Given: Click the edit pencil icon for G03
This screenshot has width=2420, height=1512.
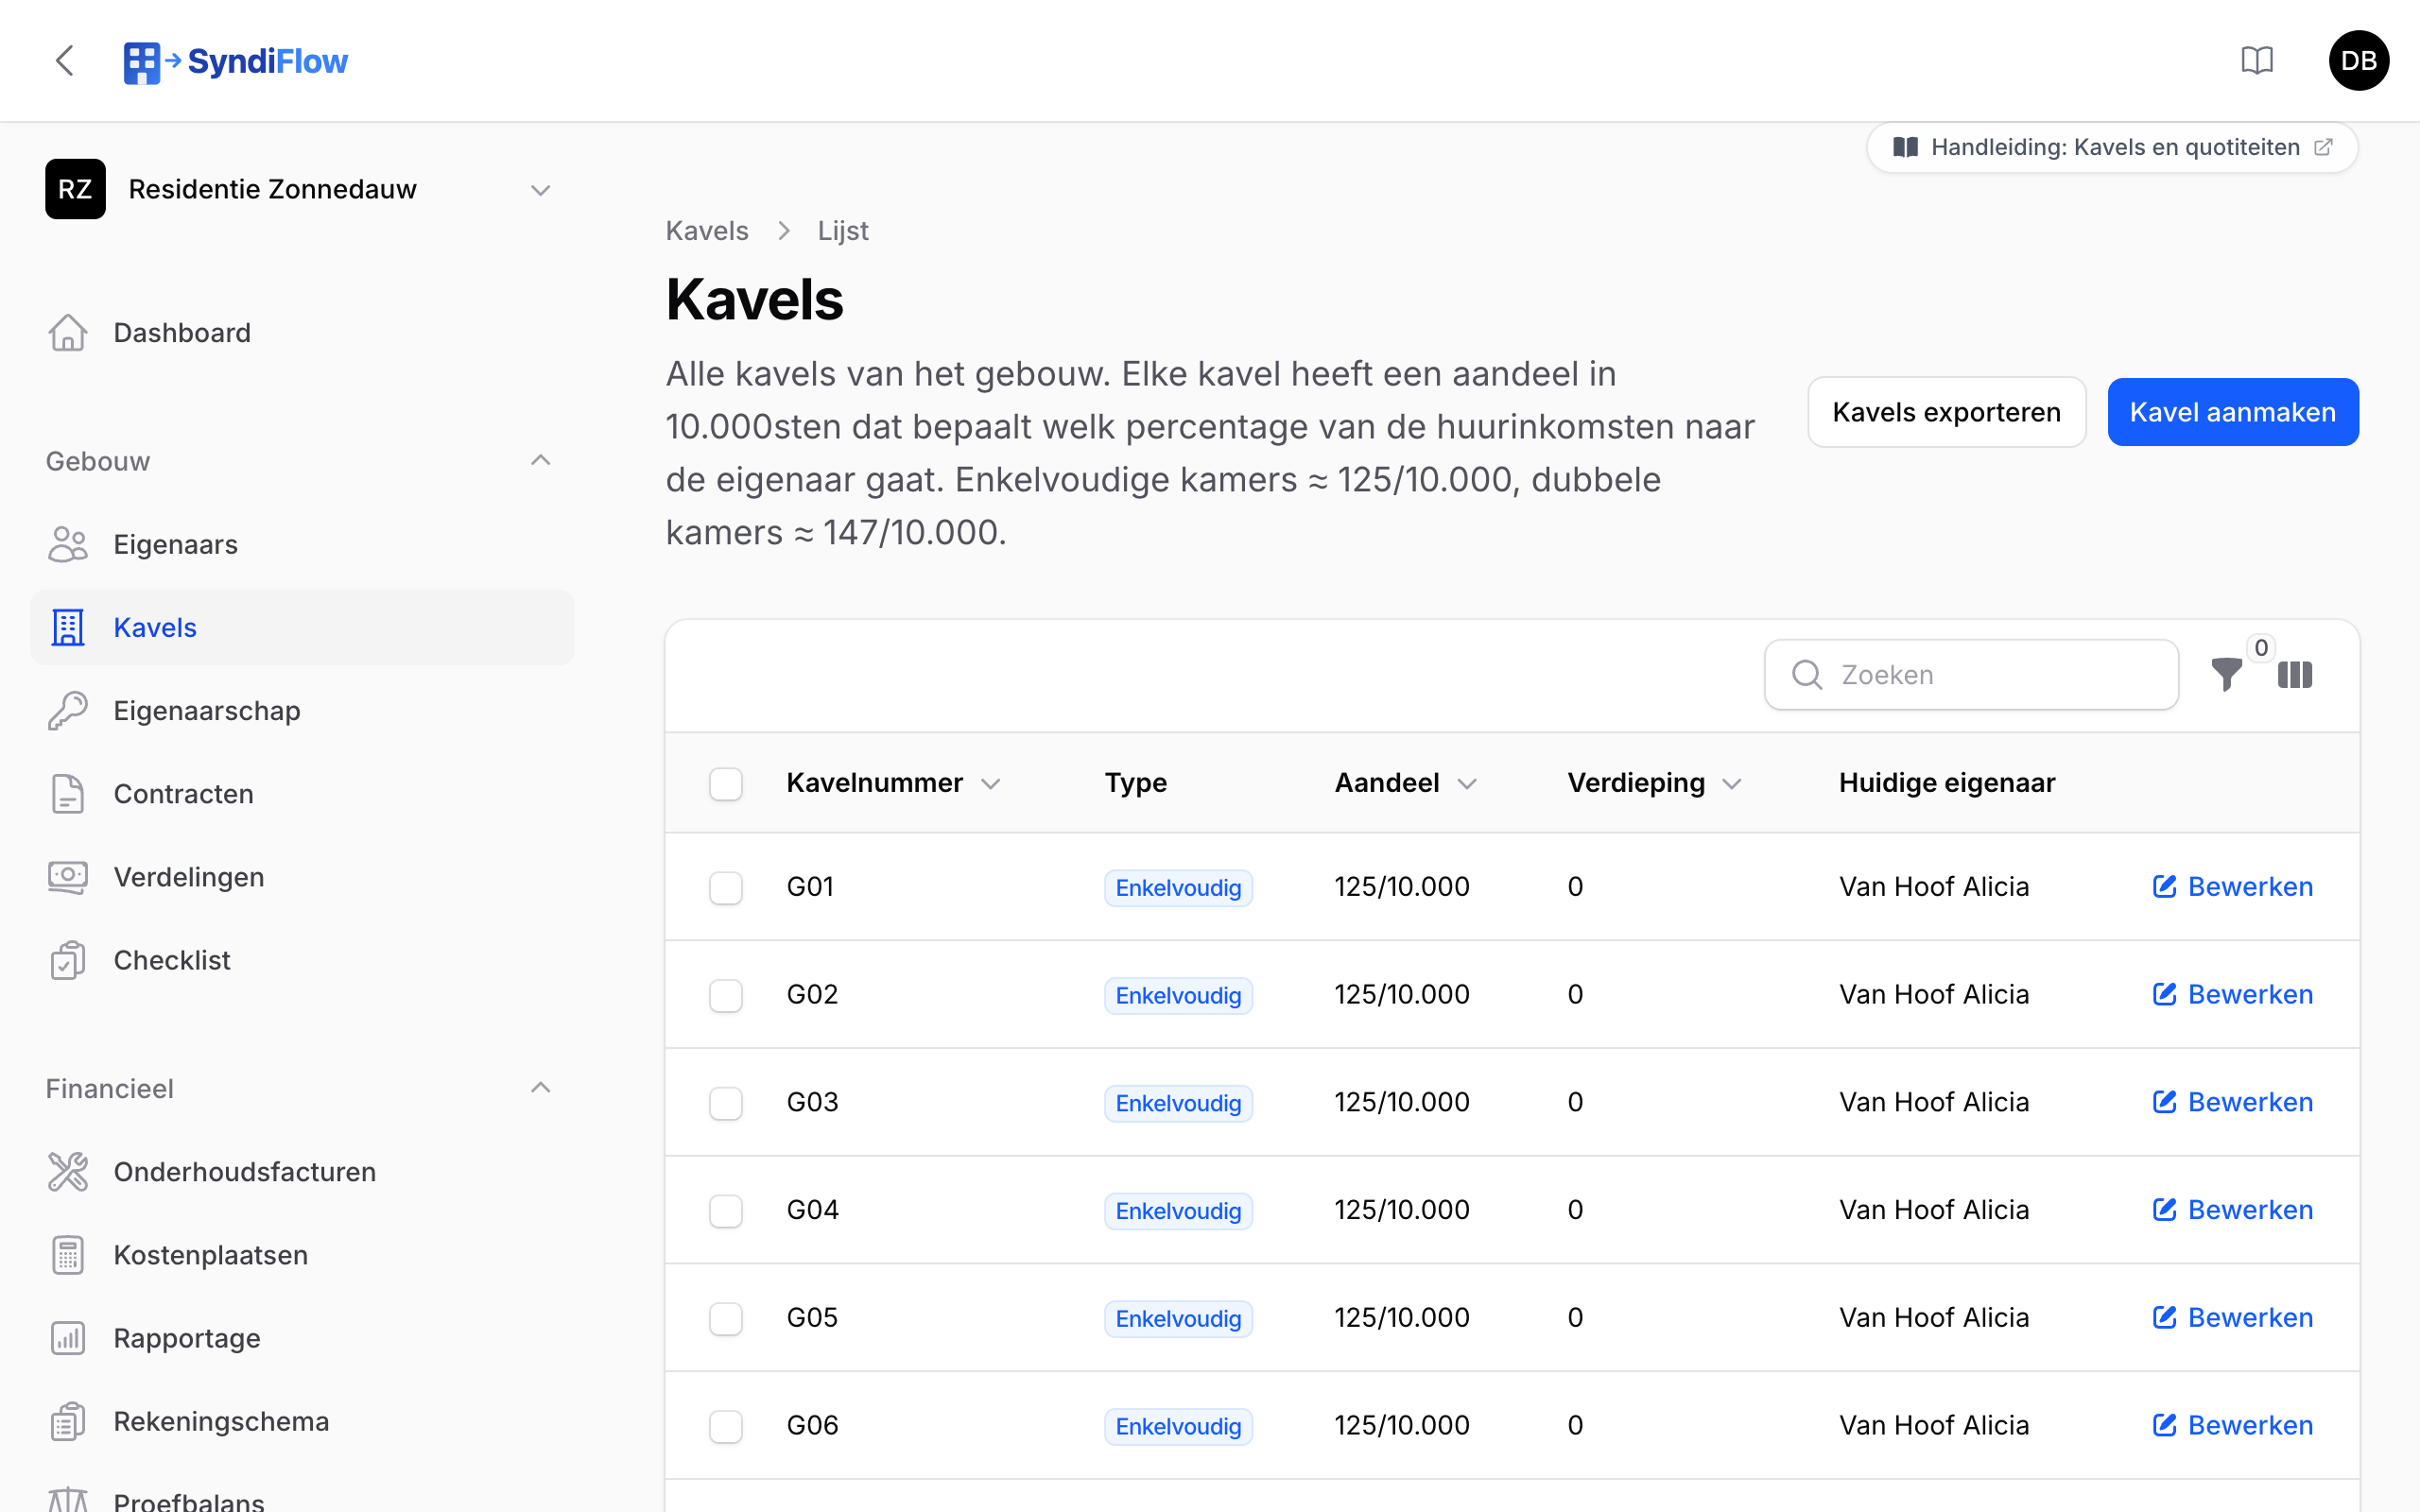Looking at the screenshot, I should pyautogui.click(x=2164, y=1102).
